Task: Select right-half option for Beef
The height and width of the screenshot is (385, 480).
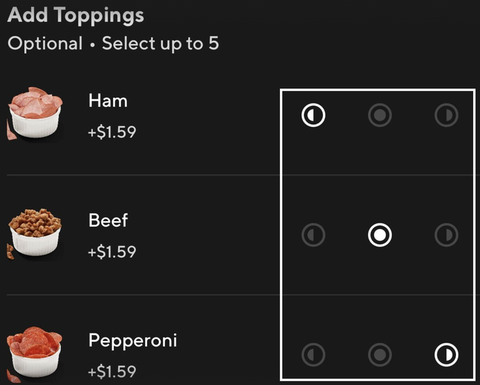Action: point(446,235)
